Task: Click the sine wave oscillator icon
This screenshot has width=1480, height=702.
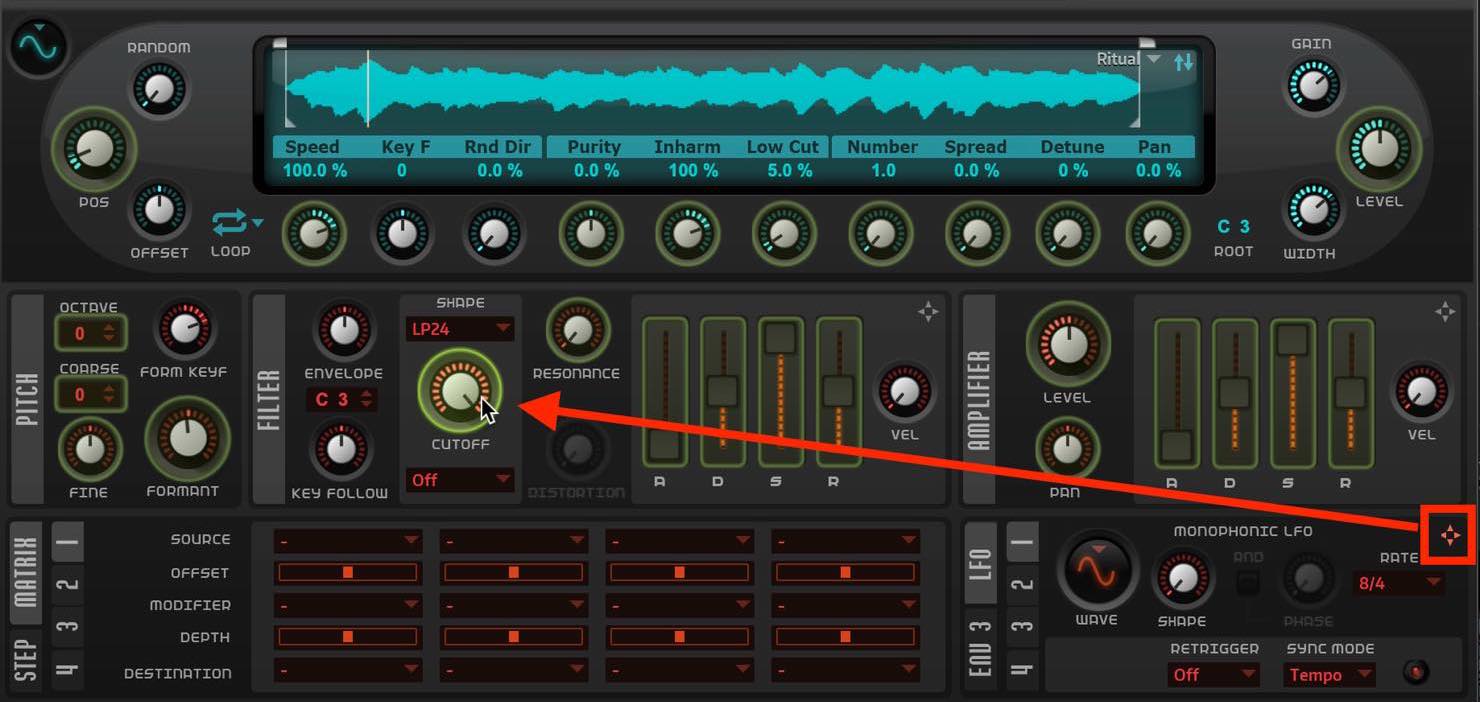Action: tap(39, 47)
